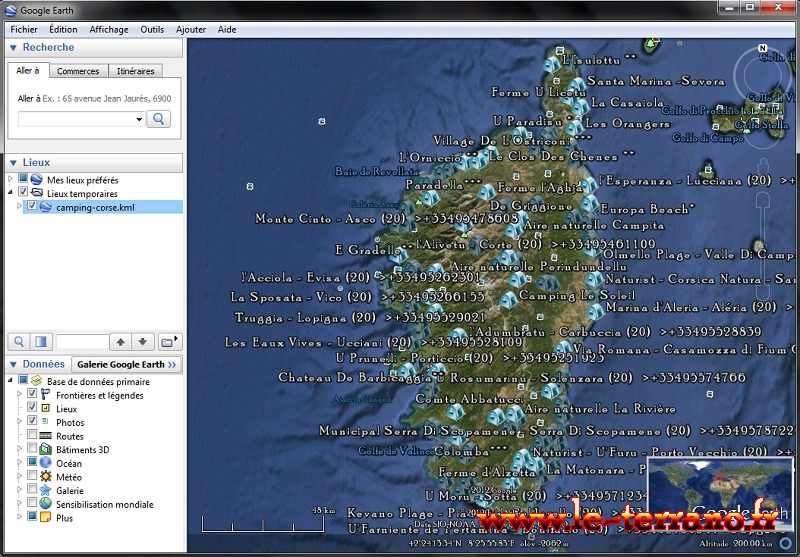Click the Météo sun icon

point(46,476)
